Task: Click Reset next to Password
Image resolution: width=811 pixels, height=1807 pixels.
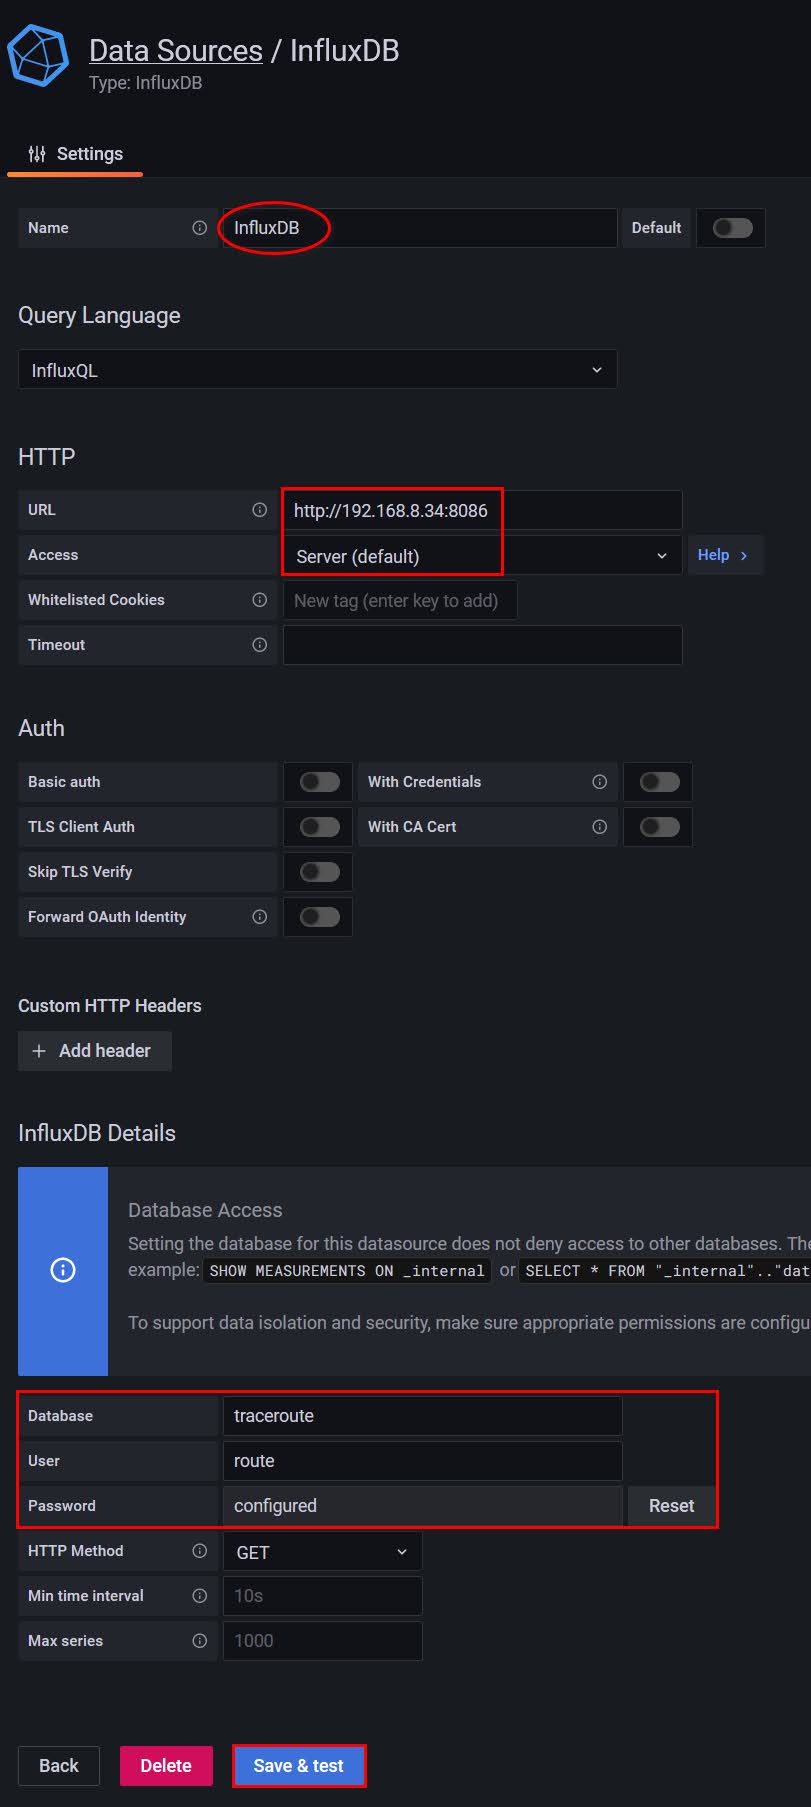Action: click(671, 1506)
